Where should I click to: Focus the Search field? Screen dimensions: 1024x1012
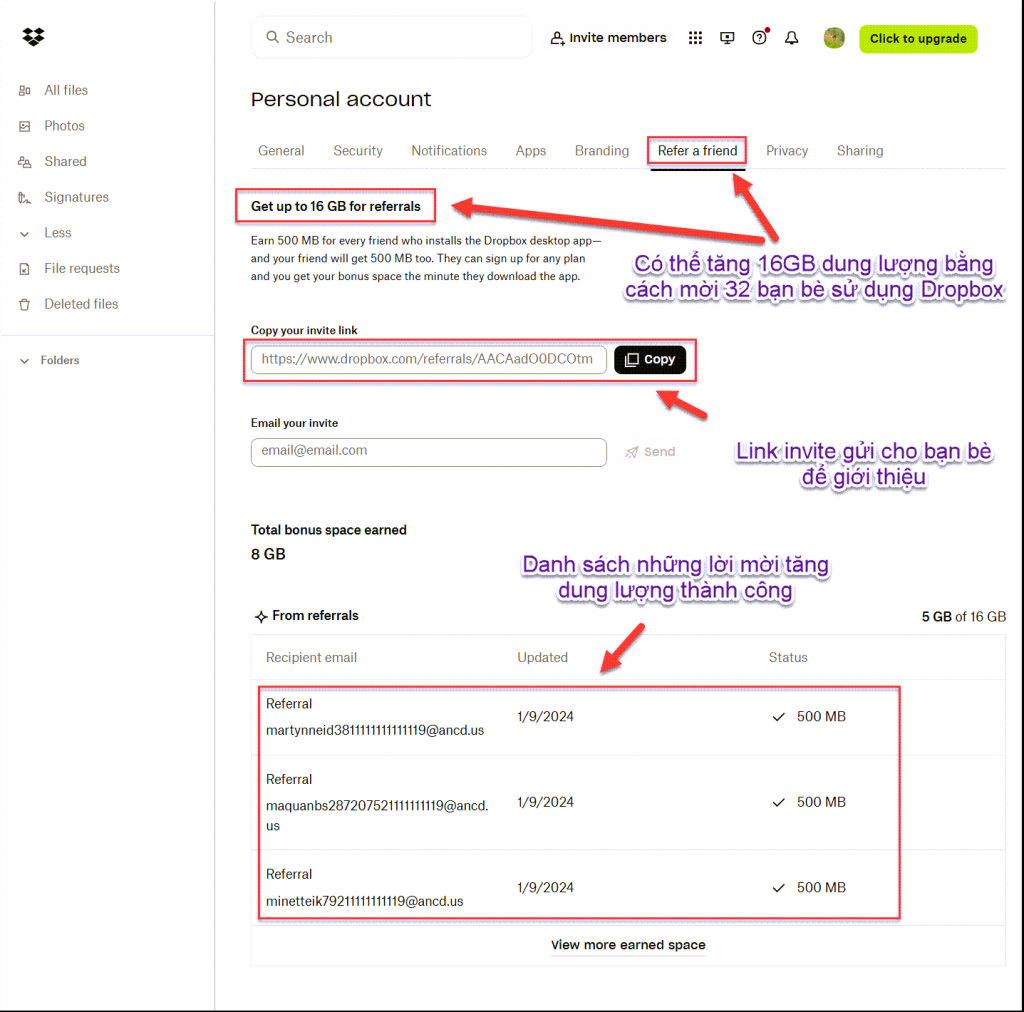391,37
